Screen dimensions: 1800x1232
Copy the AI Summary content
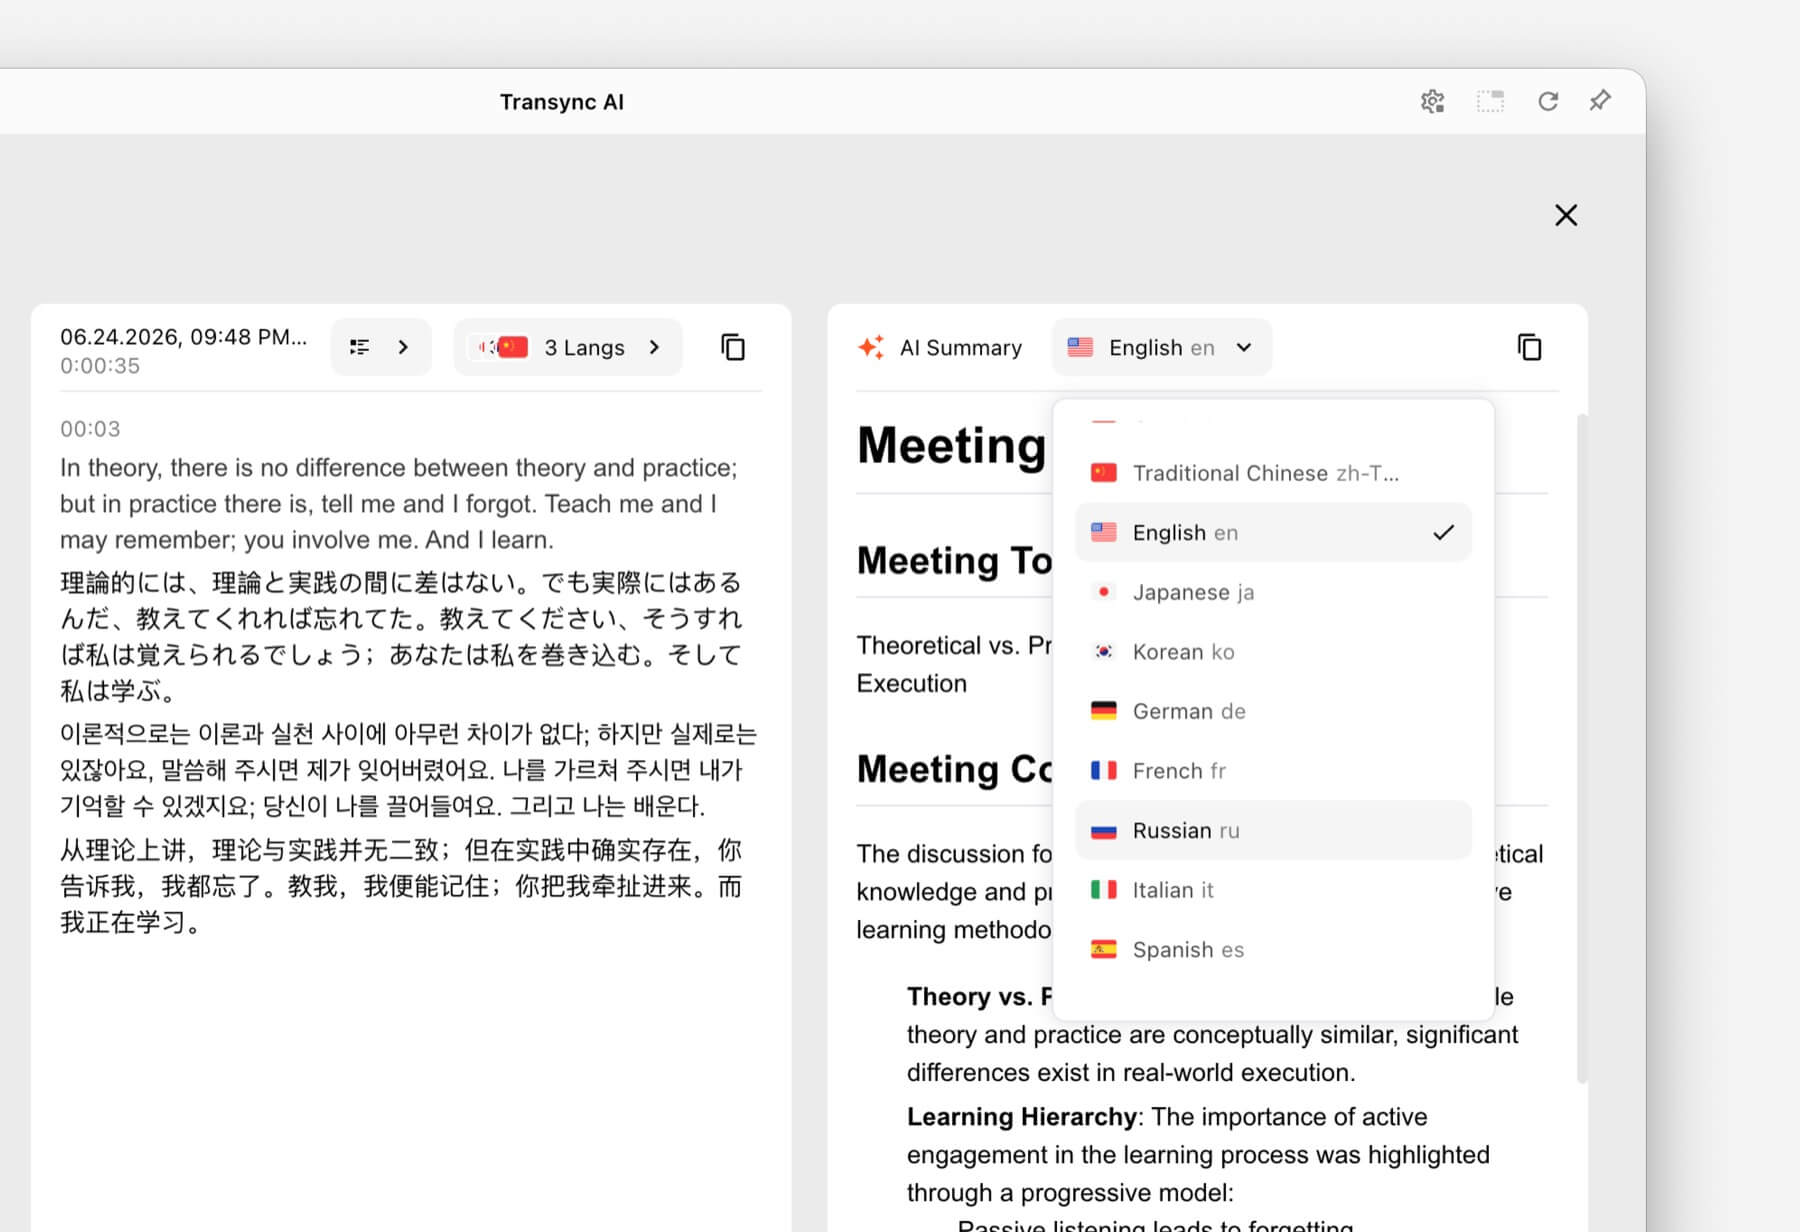(1529, 347)
